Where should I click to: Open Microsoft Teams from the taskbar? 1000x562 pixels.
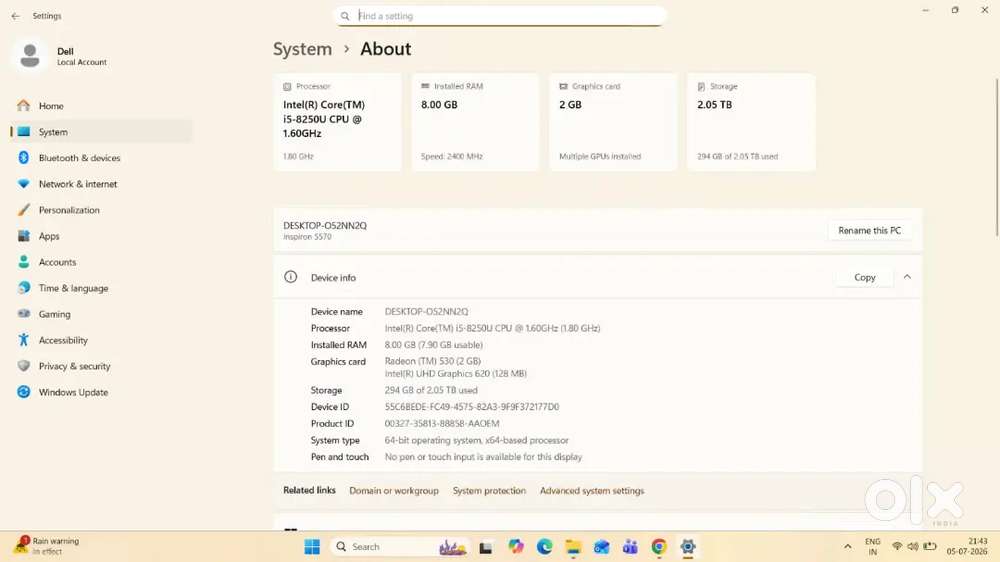click(630, 547)
